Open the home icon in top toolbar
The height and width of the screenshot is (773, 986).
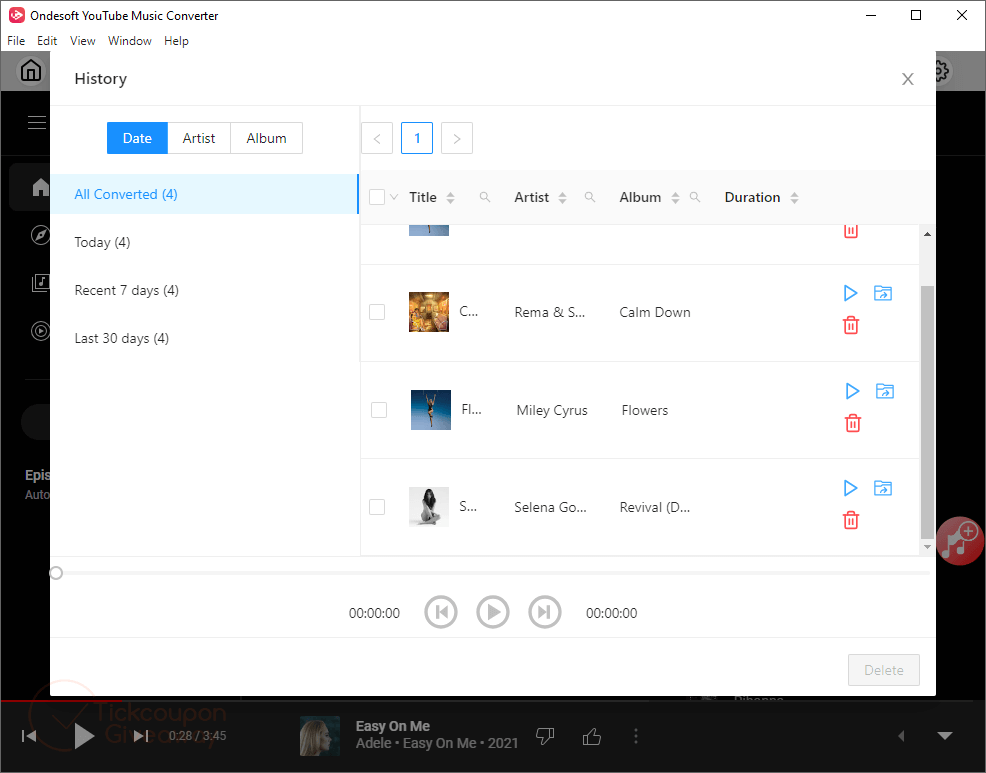tap(31, 70)
